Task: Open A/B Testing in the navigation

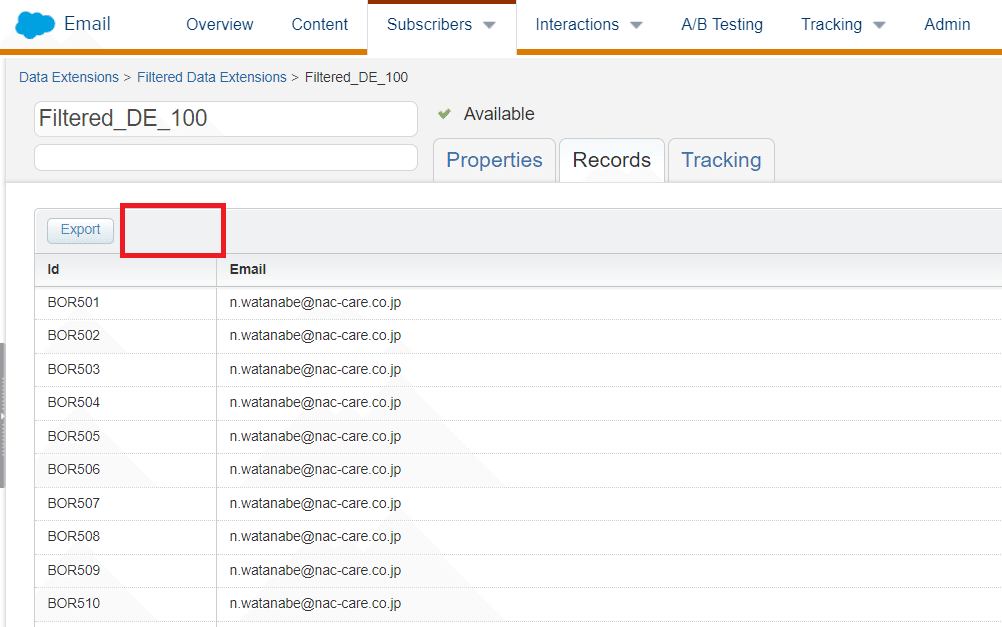Action: point(721,24)
